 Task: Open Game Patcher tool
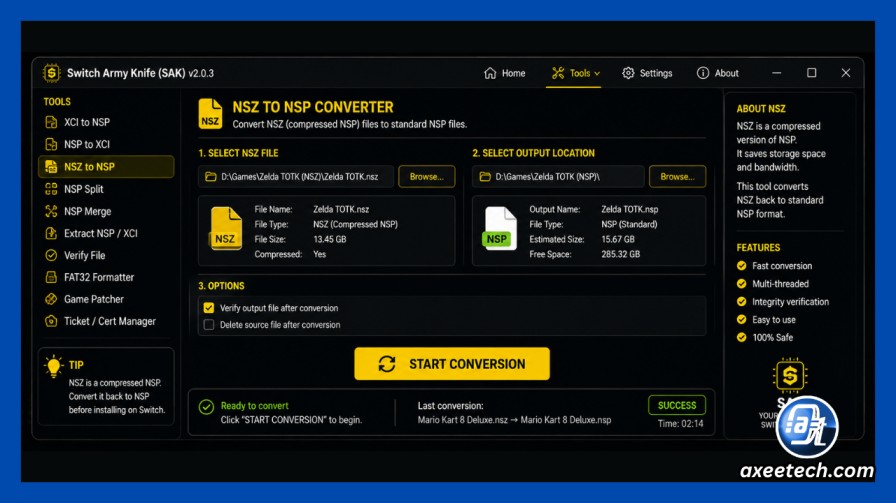(106, 299)
